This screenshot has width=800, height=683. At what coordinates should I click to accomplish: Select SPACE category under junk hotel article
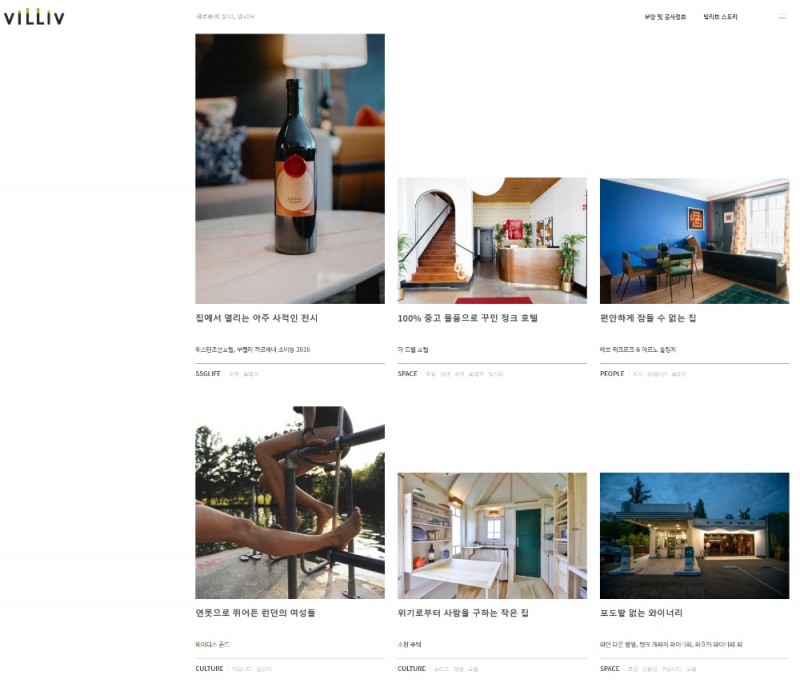(x=407, y=374)
